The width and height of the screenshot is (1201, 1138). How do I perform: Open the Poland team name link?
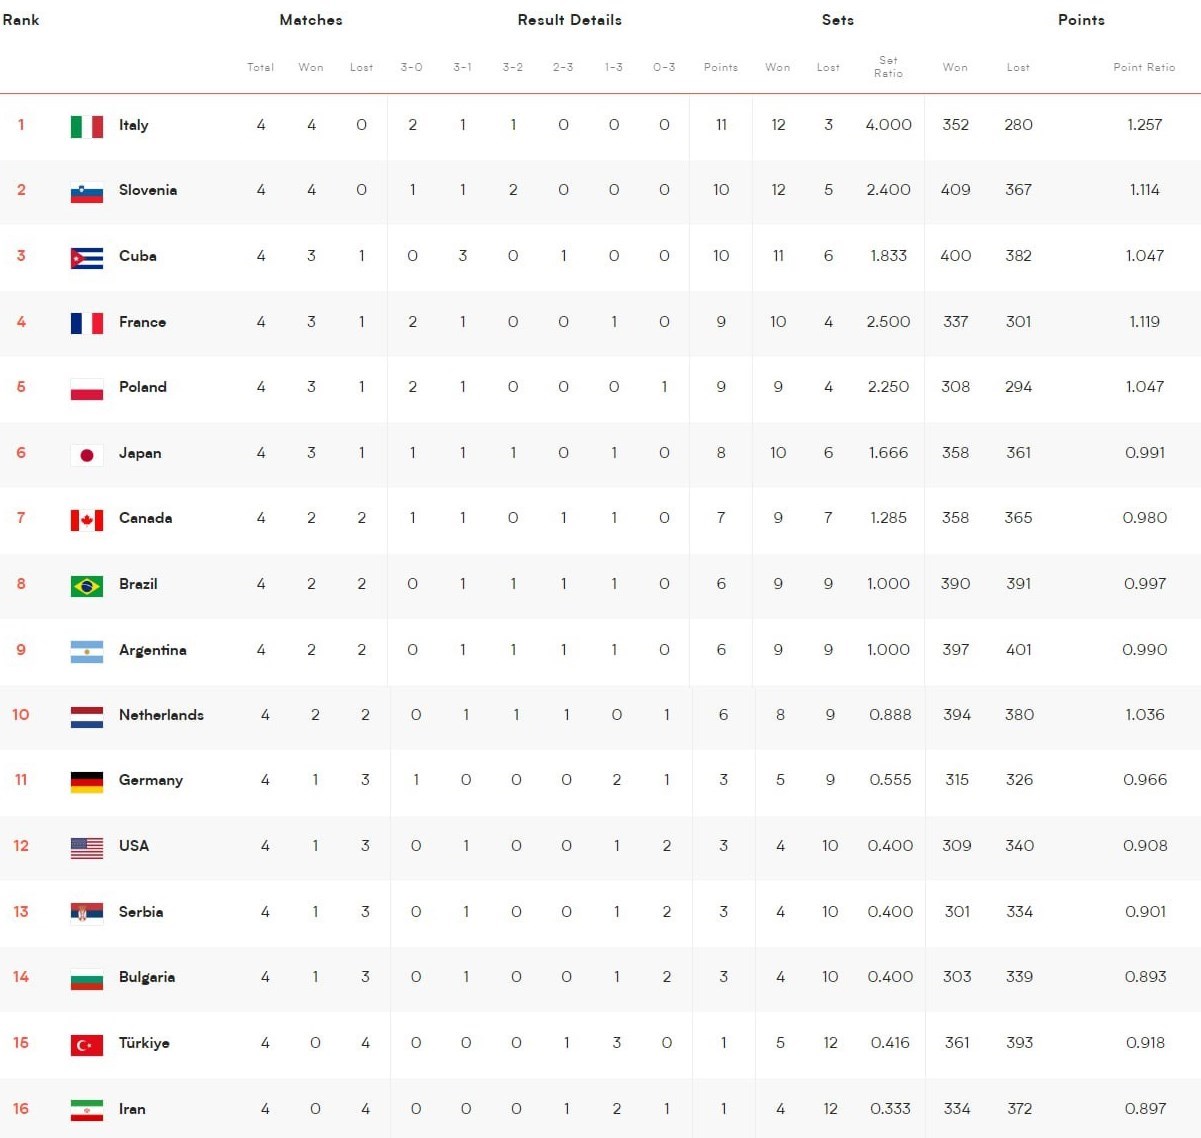tap(142, 387)
